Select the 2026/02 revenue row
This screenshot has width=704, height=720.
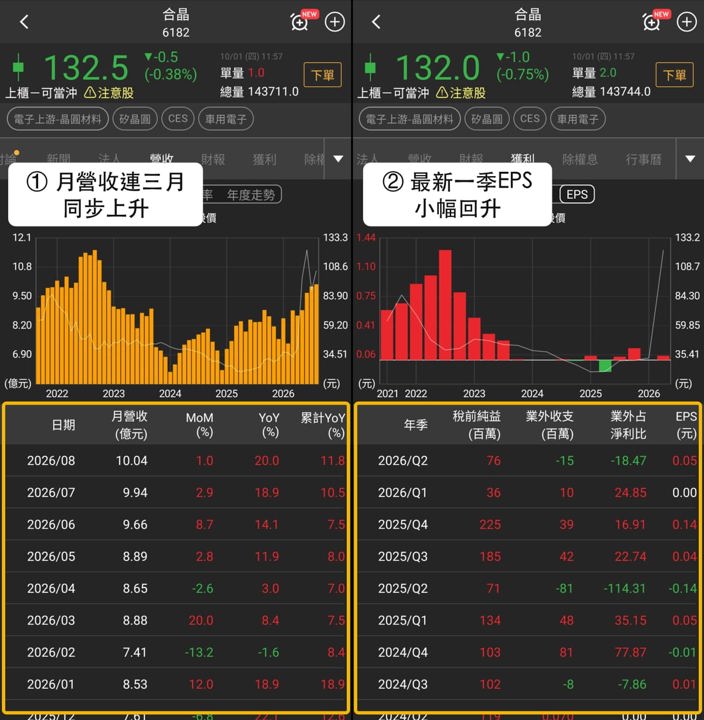tap(176, 652)
